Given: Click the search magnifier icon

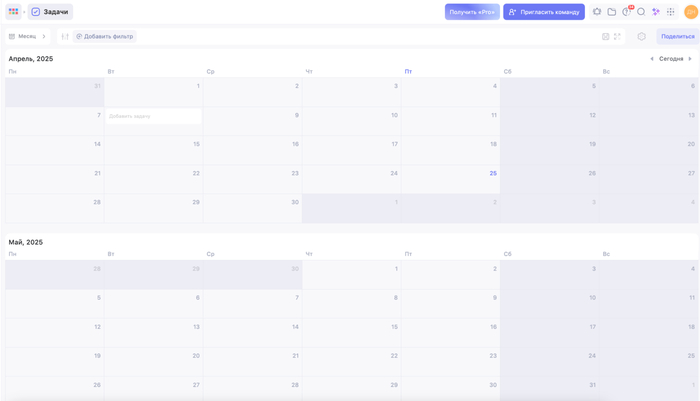Looking at the screenshot, I should point(641,12).
